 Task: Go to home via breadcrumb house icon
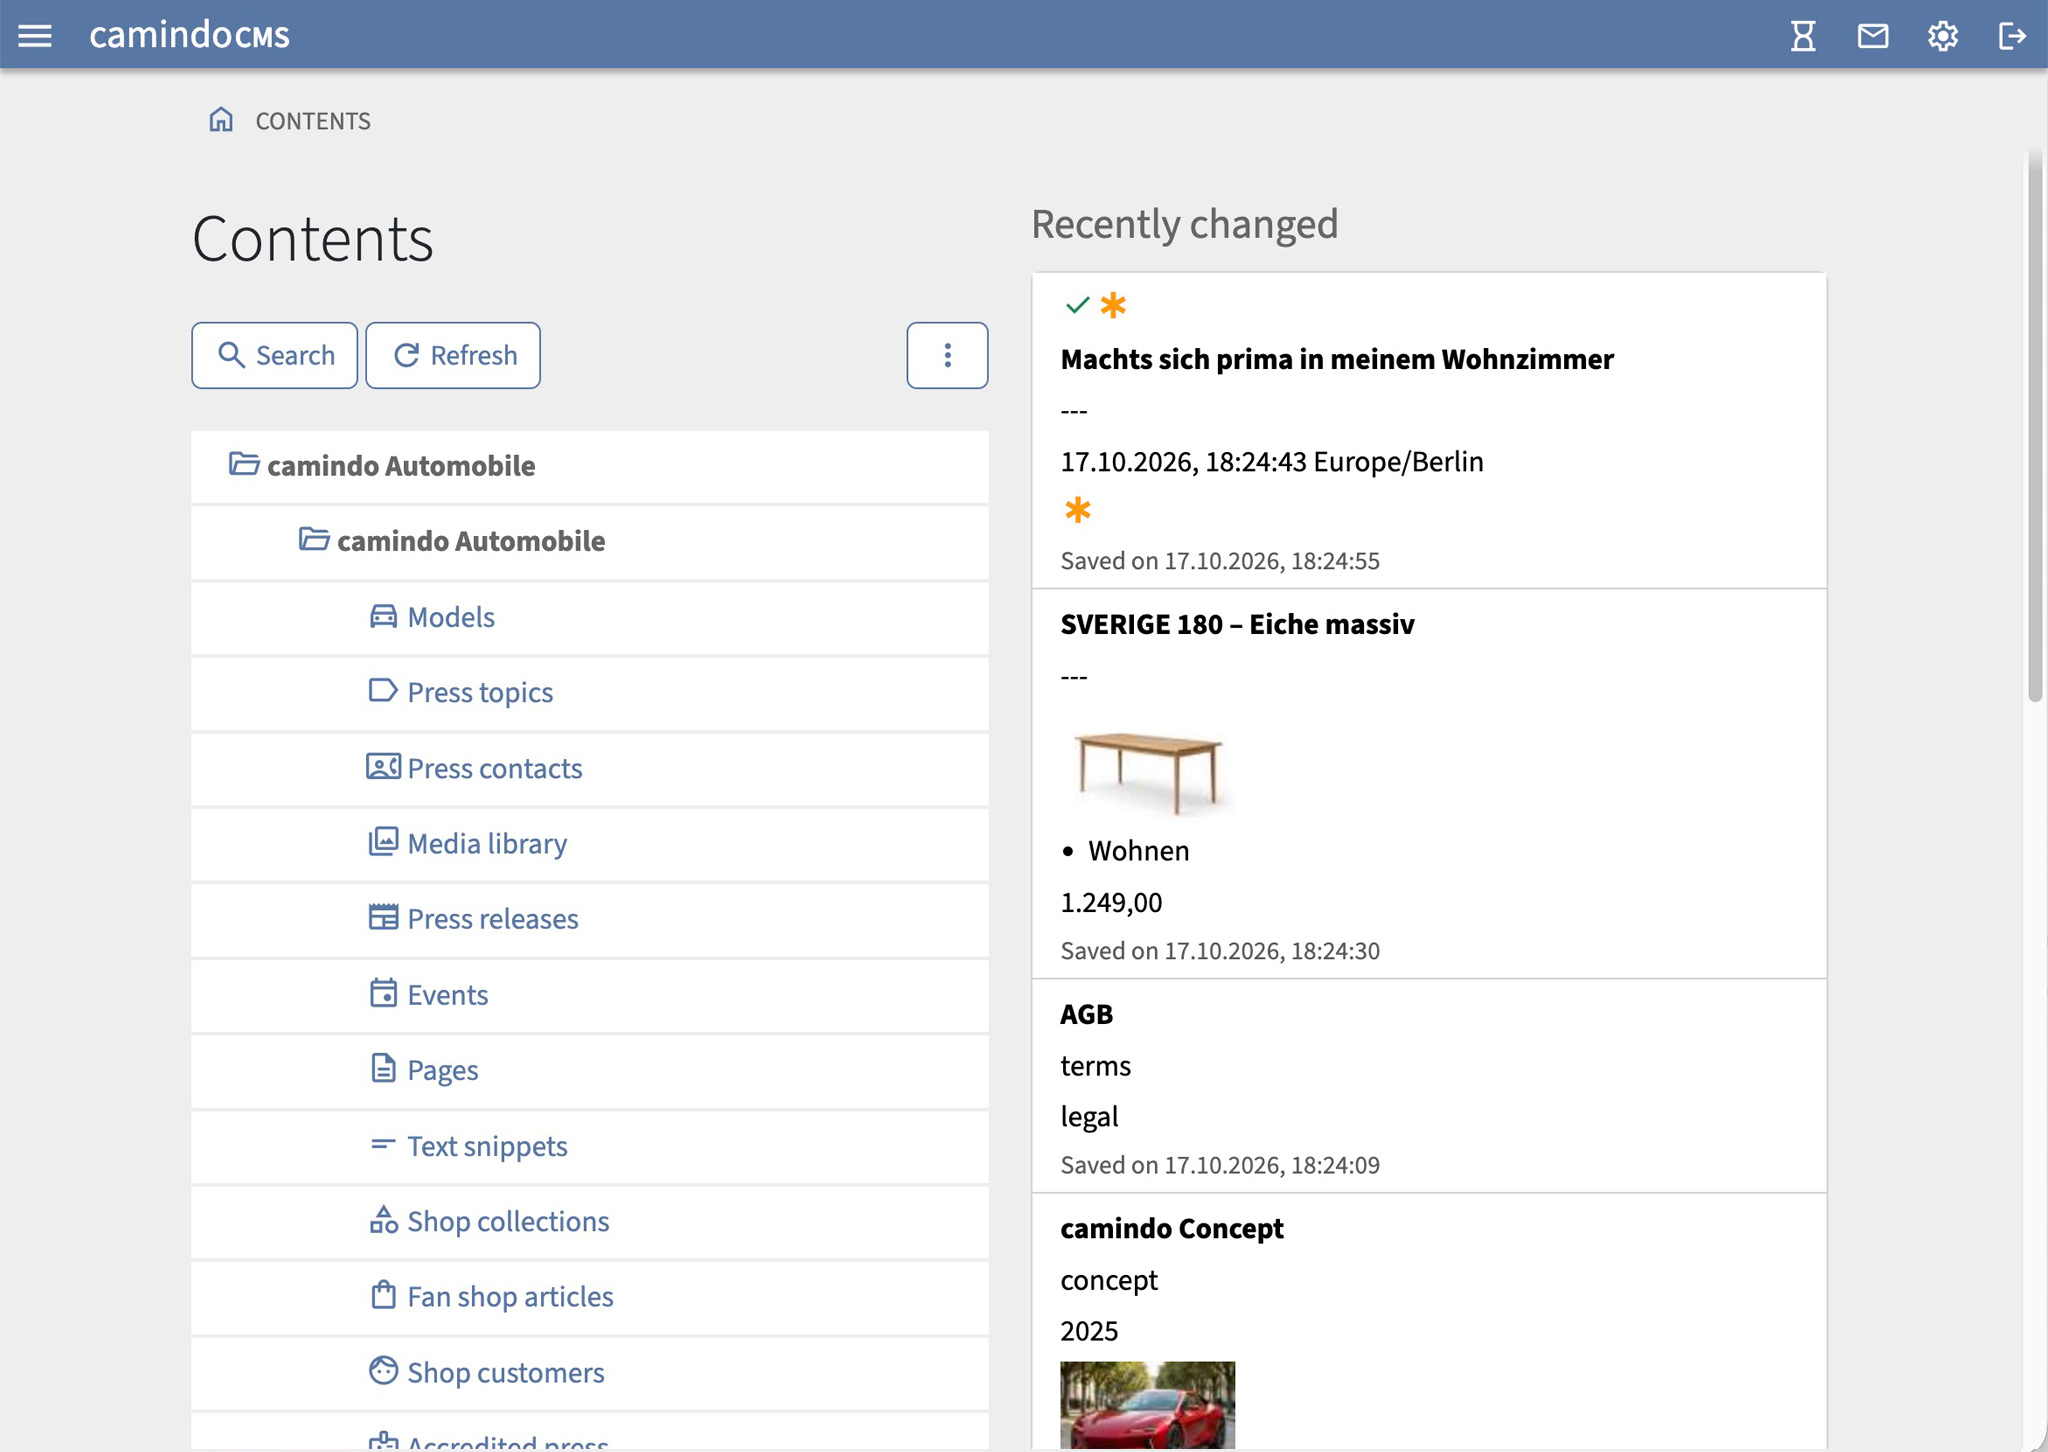[221, 120]
